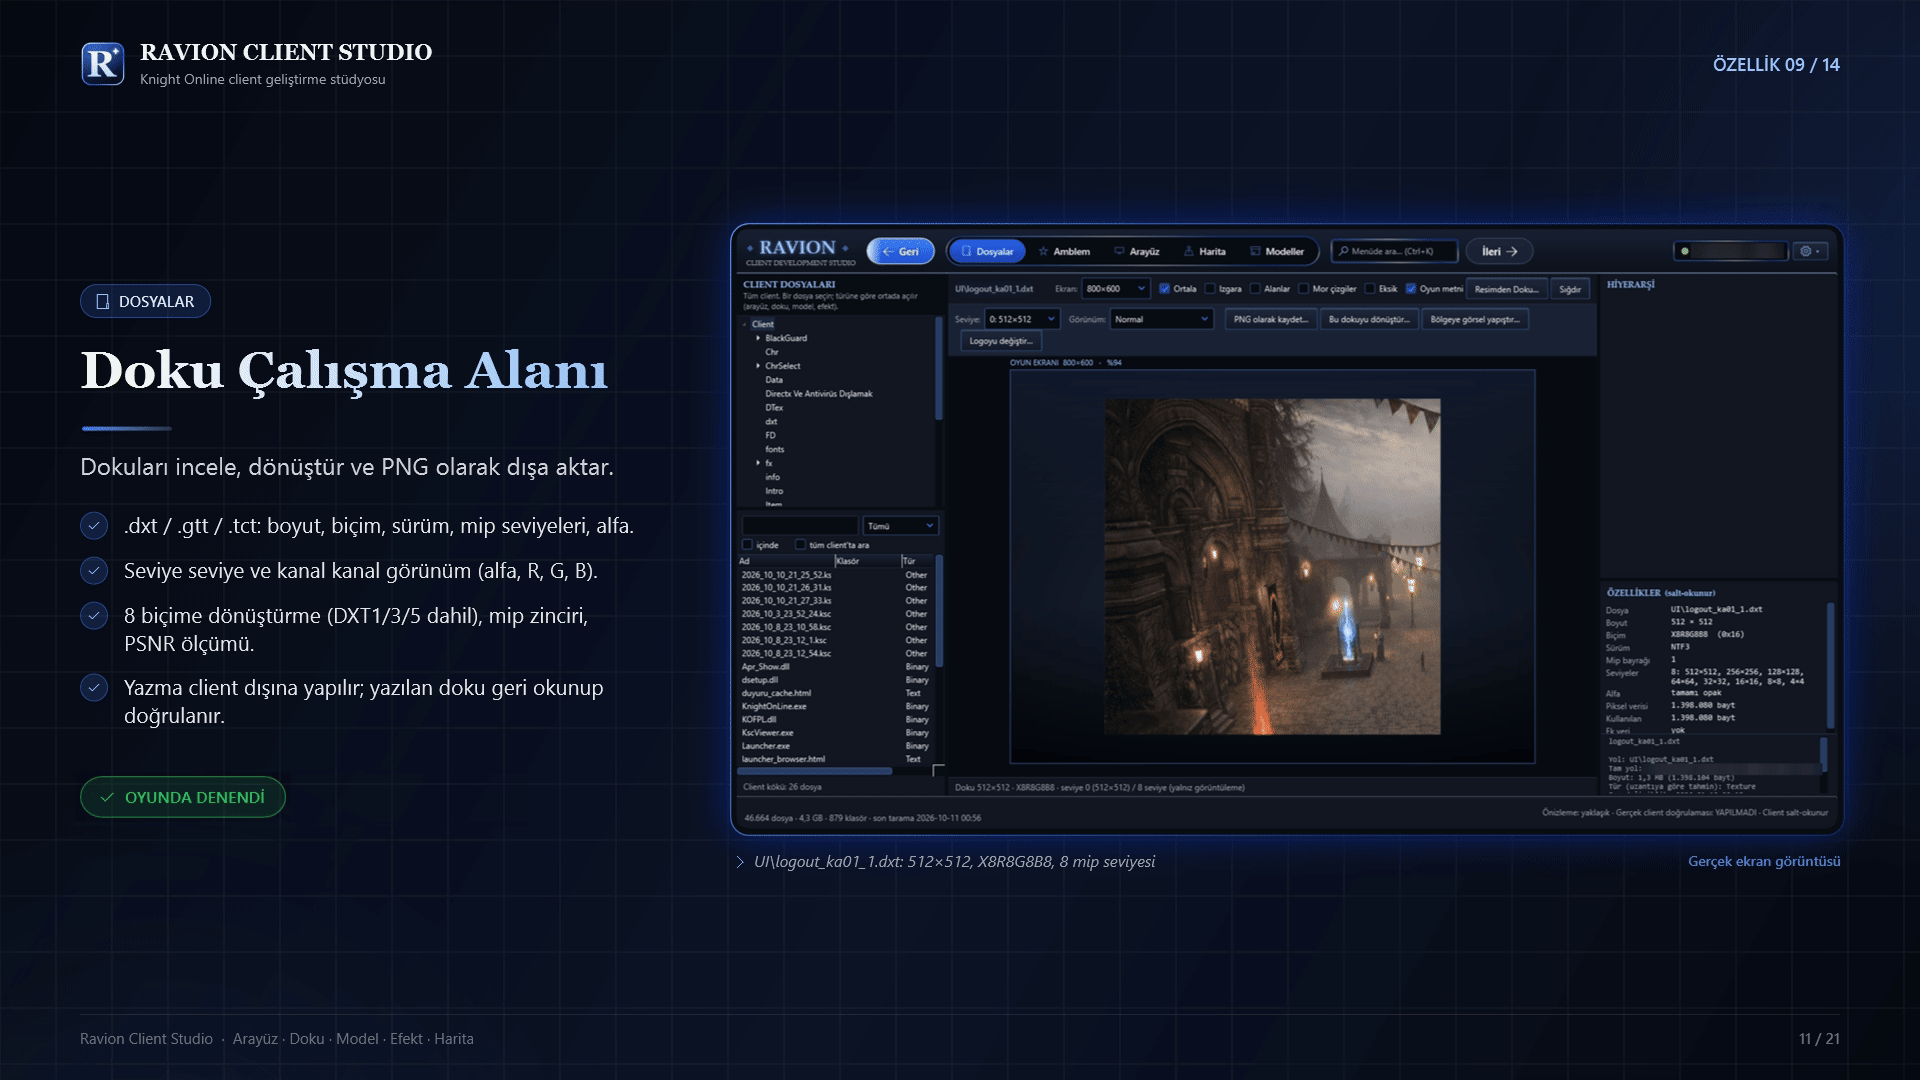Click the Sığdır button

tap(1570, 289)
